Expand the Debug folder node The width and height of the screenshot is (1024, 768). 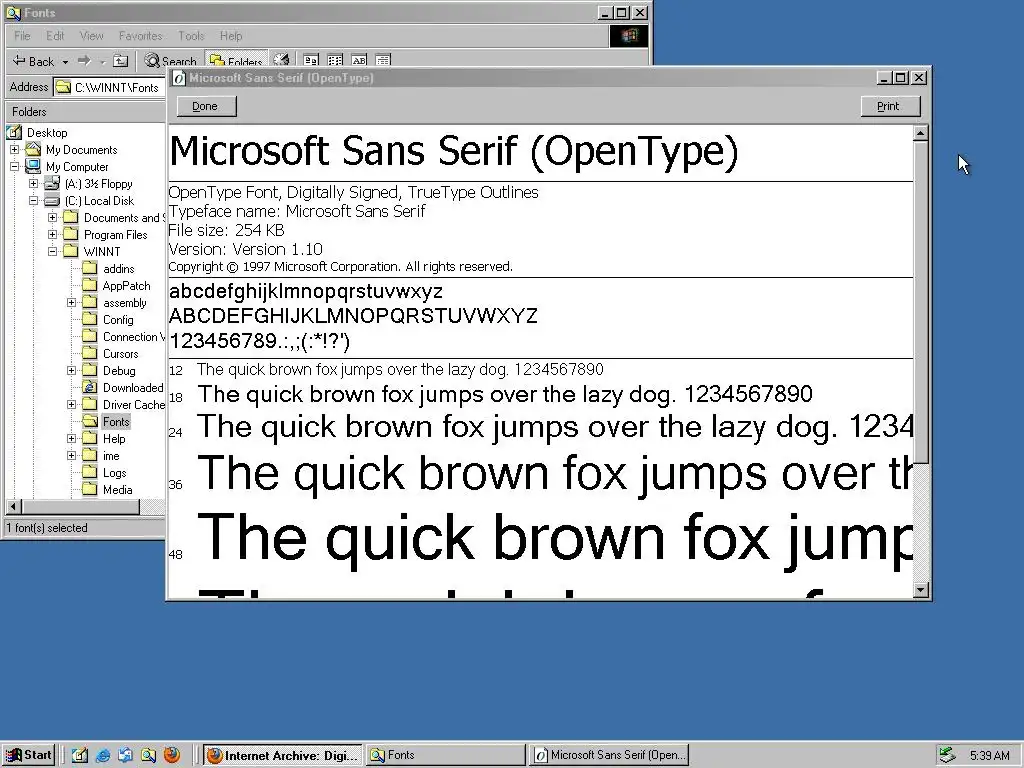pos(71,370)
